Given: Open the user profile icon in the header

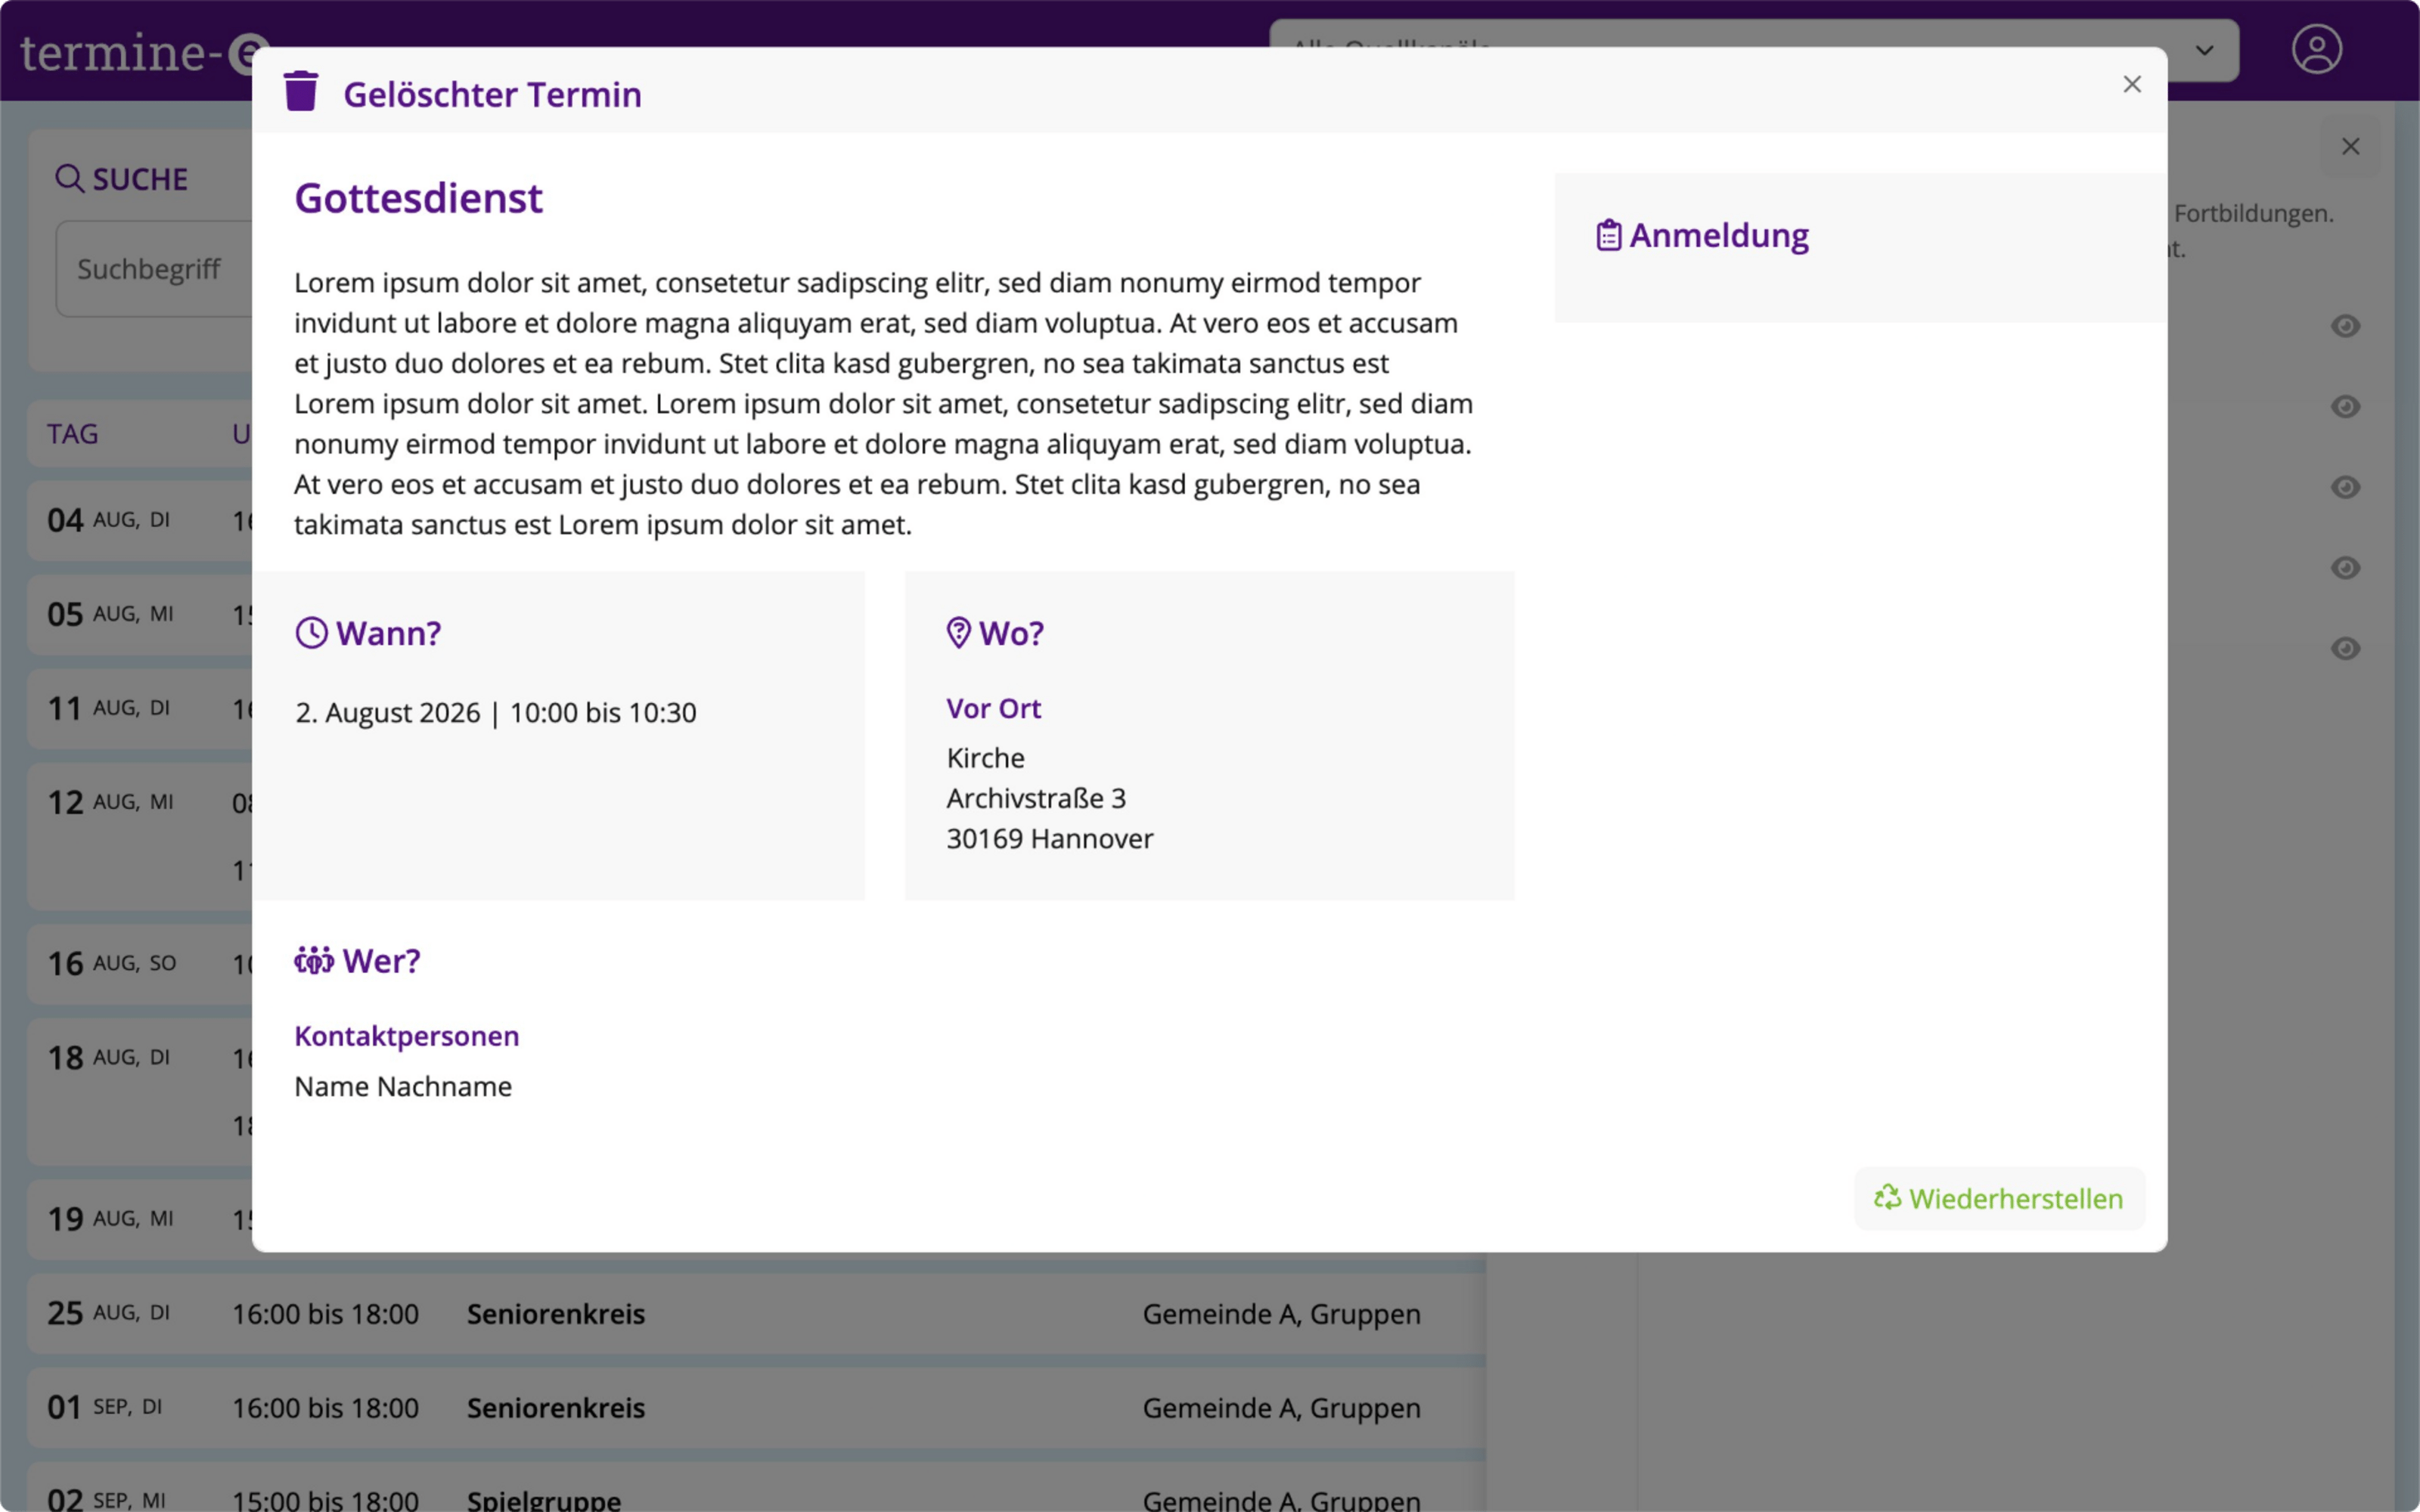Looking at the screenshot, I should click(2316, 50).
